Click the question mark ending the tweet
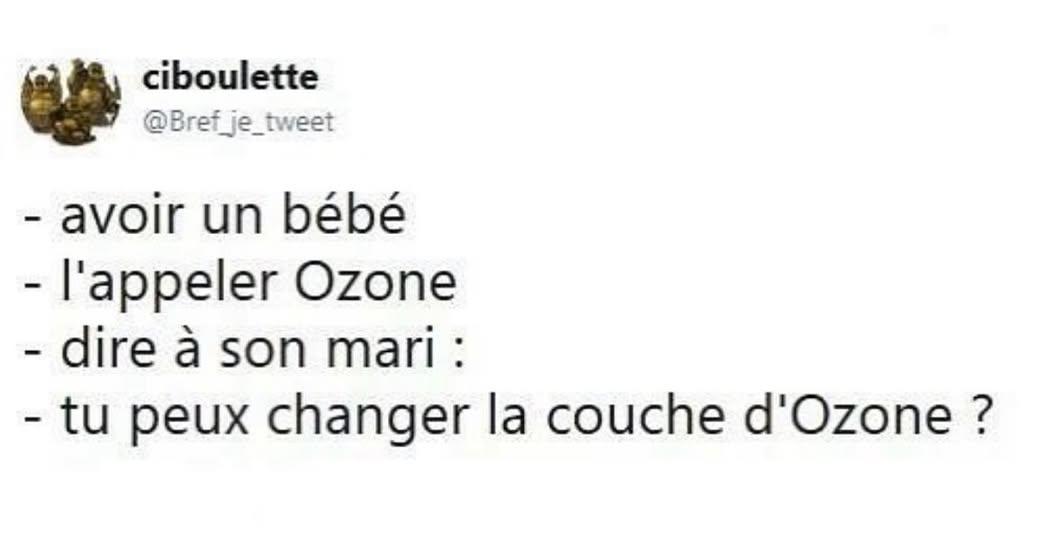The width and height of the screenshot is (1053, 540). 980,418
